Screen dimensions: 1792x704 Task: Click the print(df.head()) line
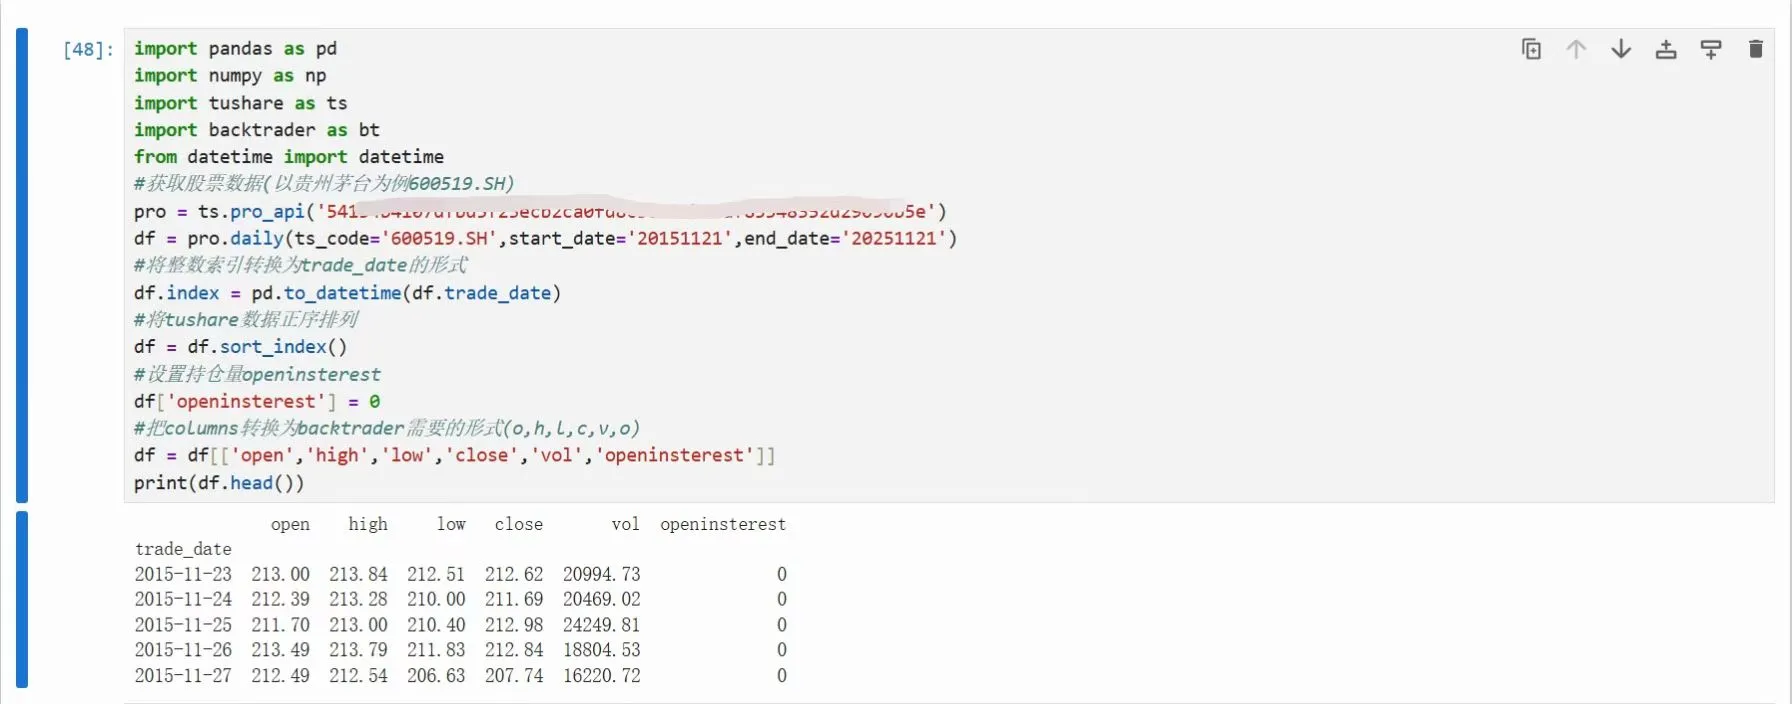[219, 483]
